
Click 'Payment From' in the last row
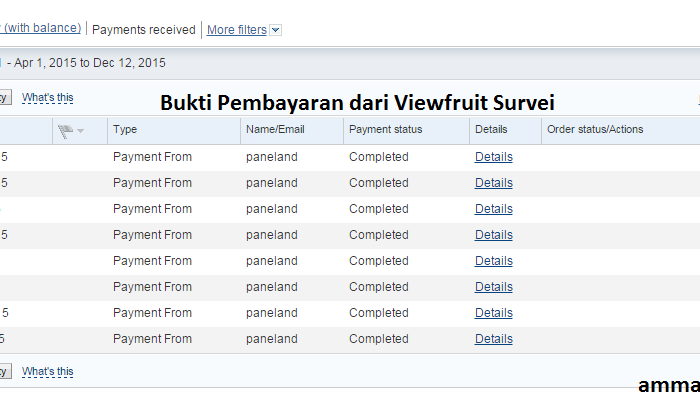pyautogui.click(x=152, y=339)
